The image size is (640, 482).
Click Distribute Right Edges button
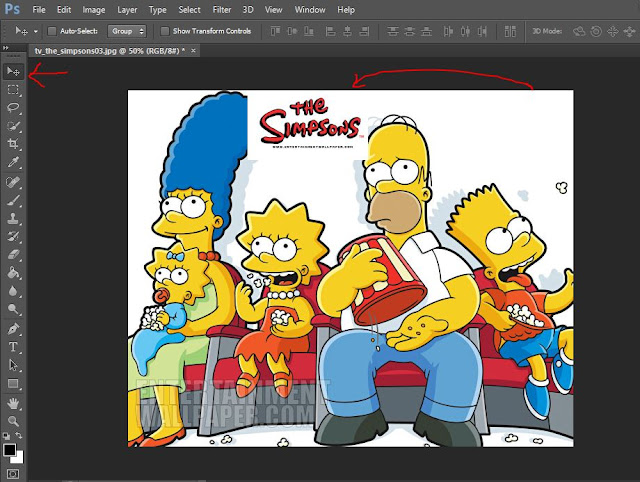(x=482, y=31)
